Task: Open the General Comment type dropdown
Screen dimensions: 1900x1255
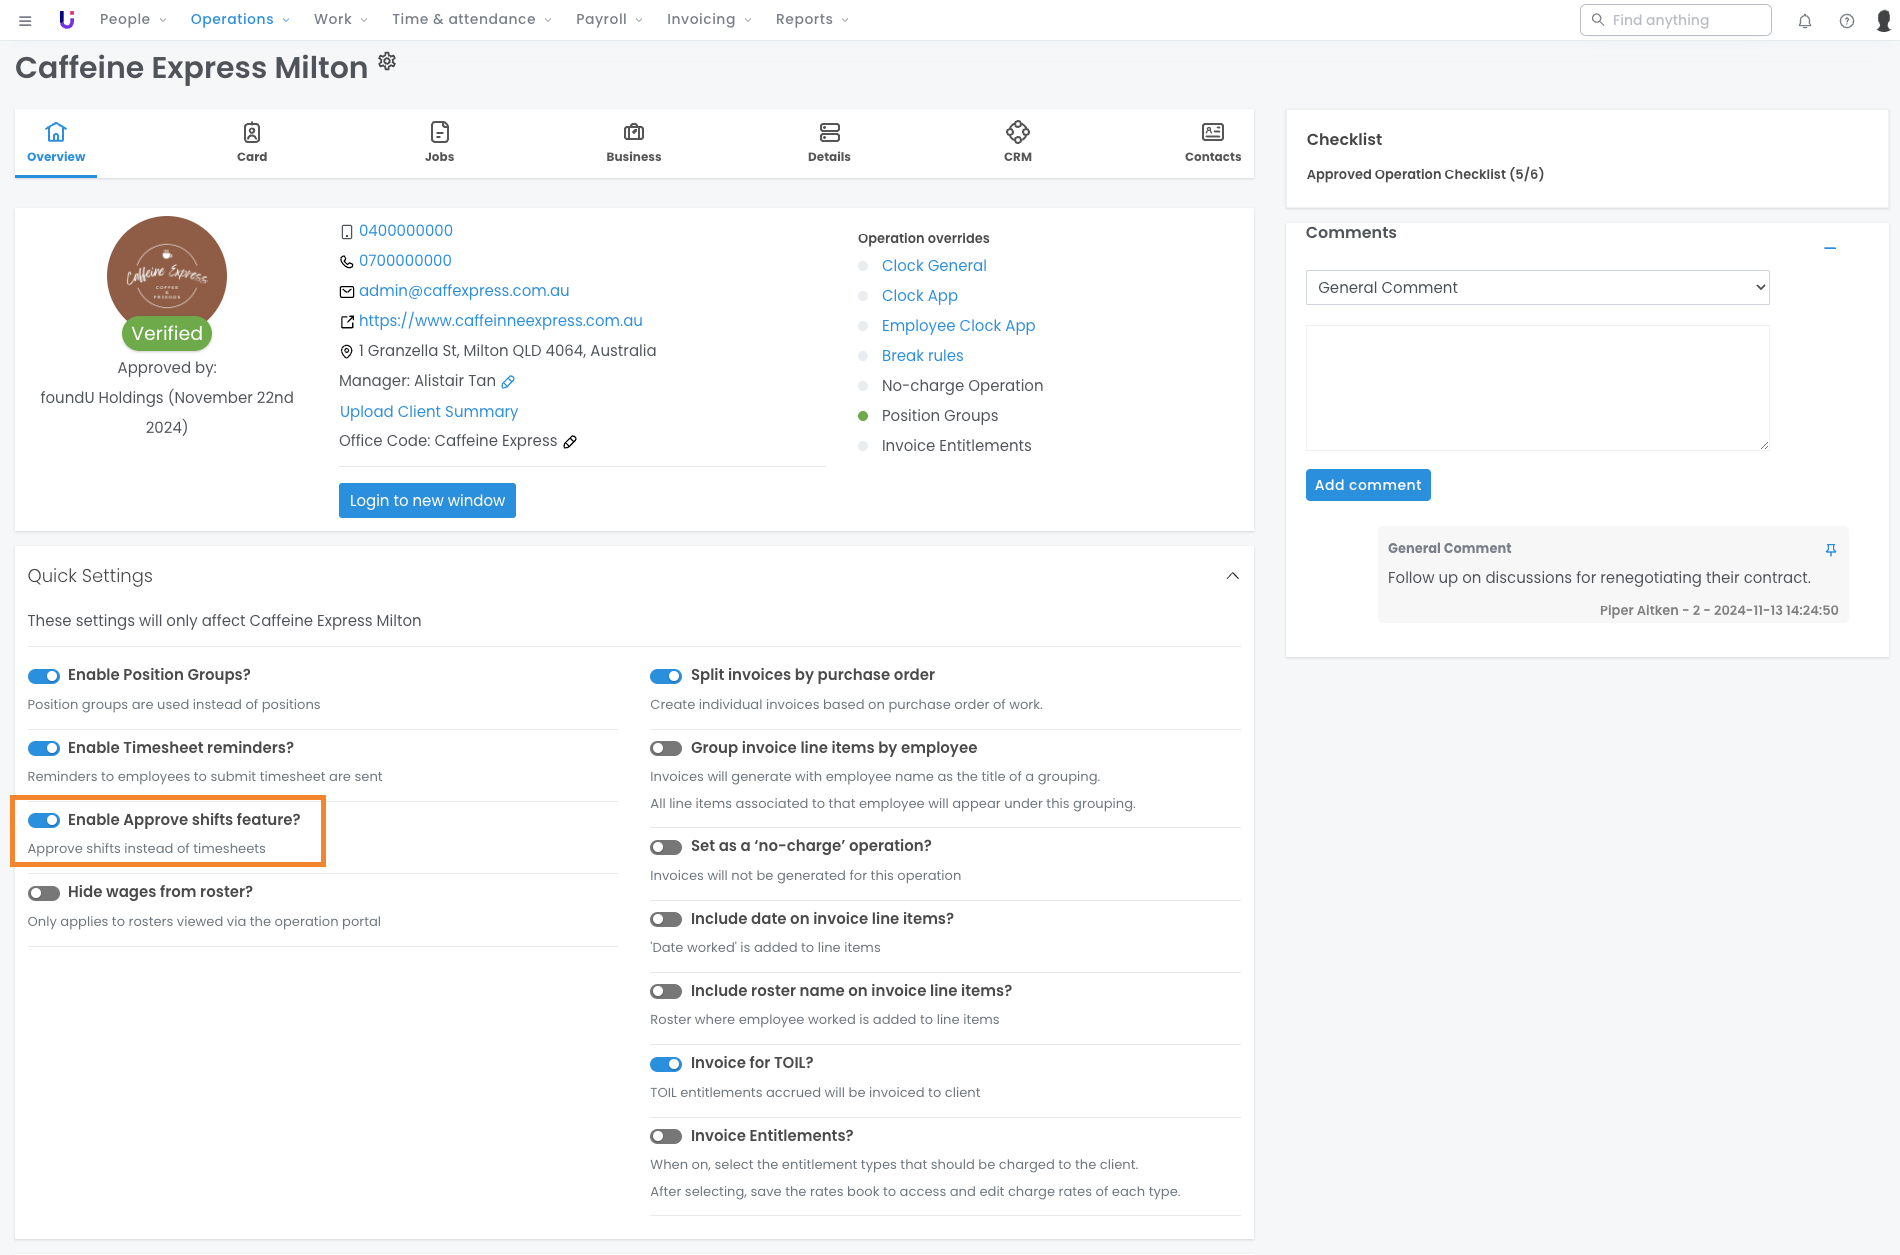Action: (x=1537, y=288)
